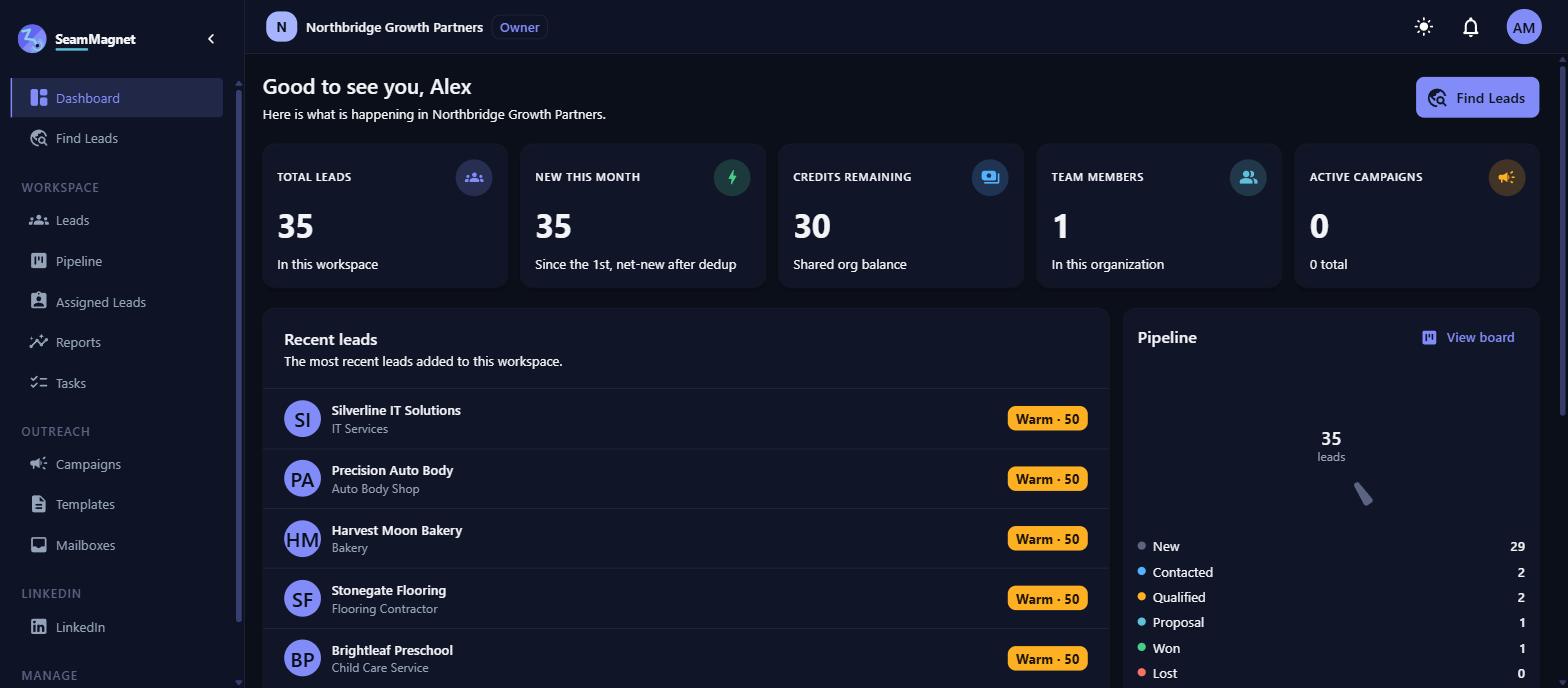Click the Credits Remaining value 30
This screenshot has width=1568, height=688.
pyautogui.click(x=812, y=227)
